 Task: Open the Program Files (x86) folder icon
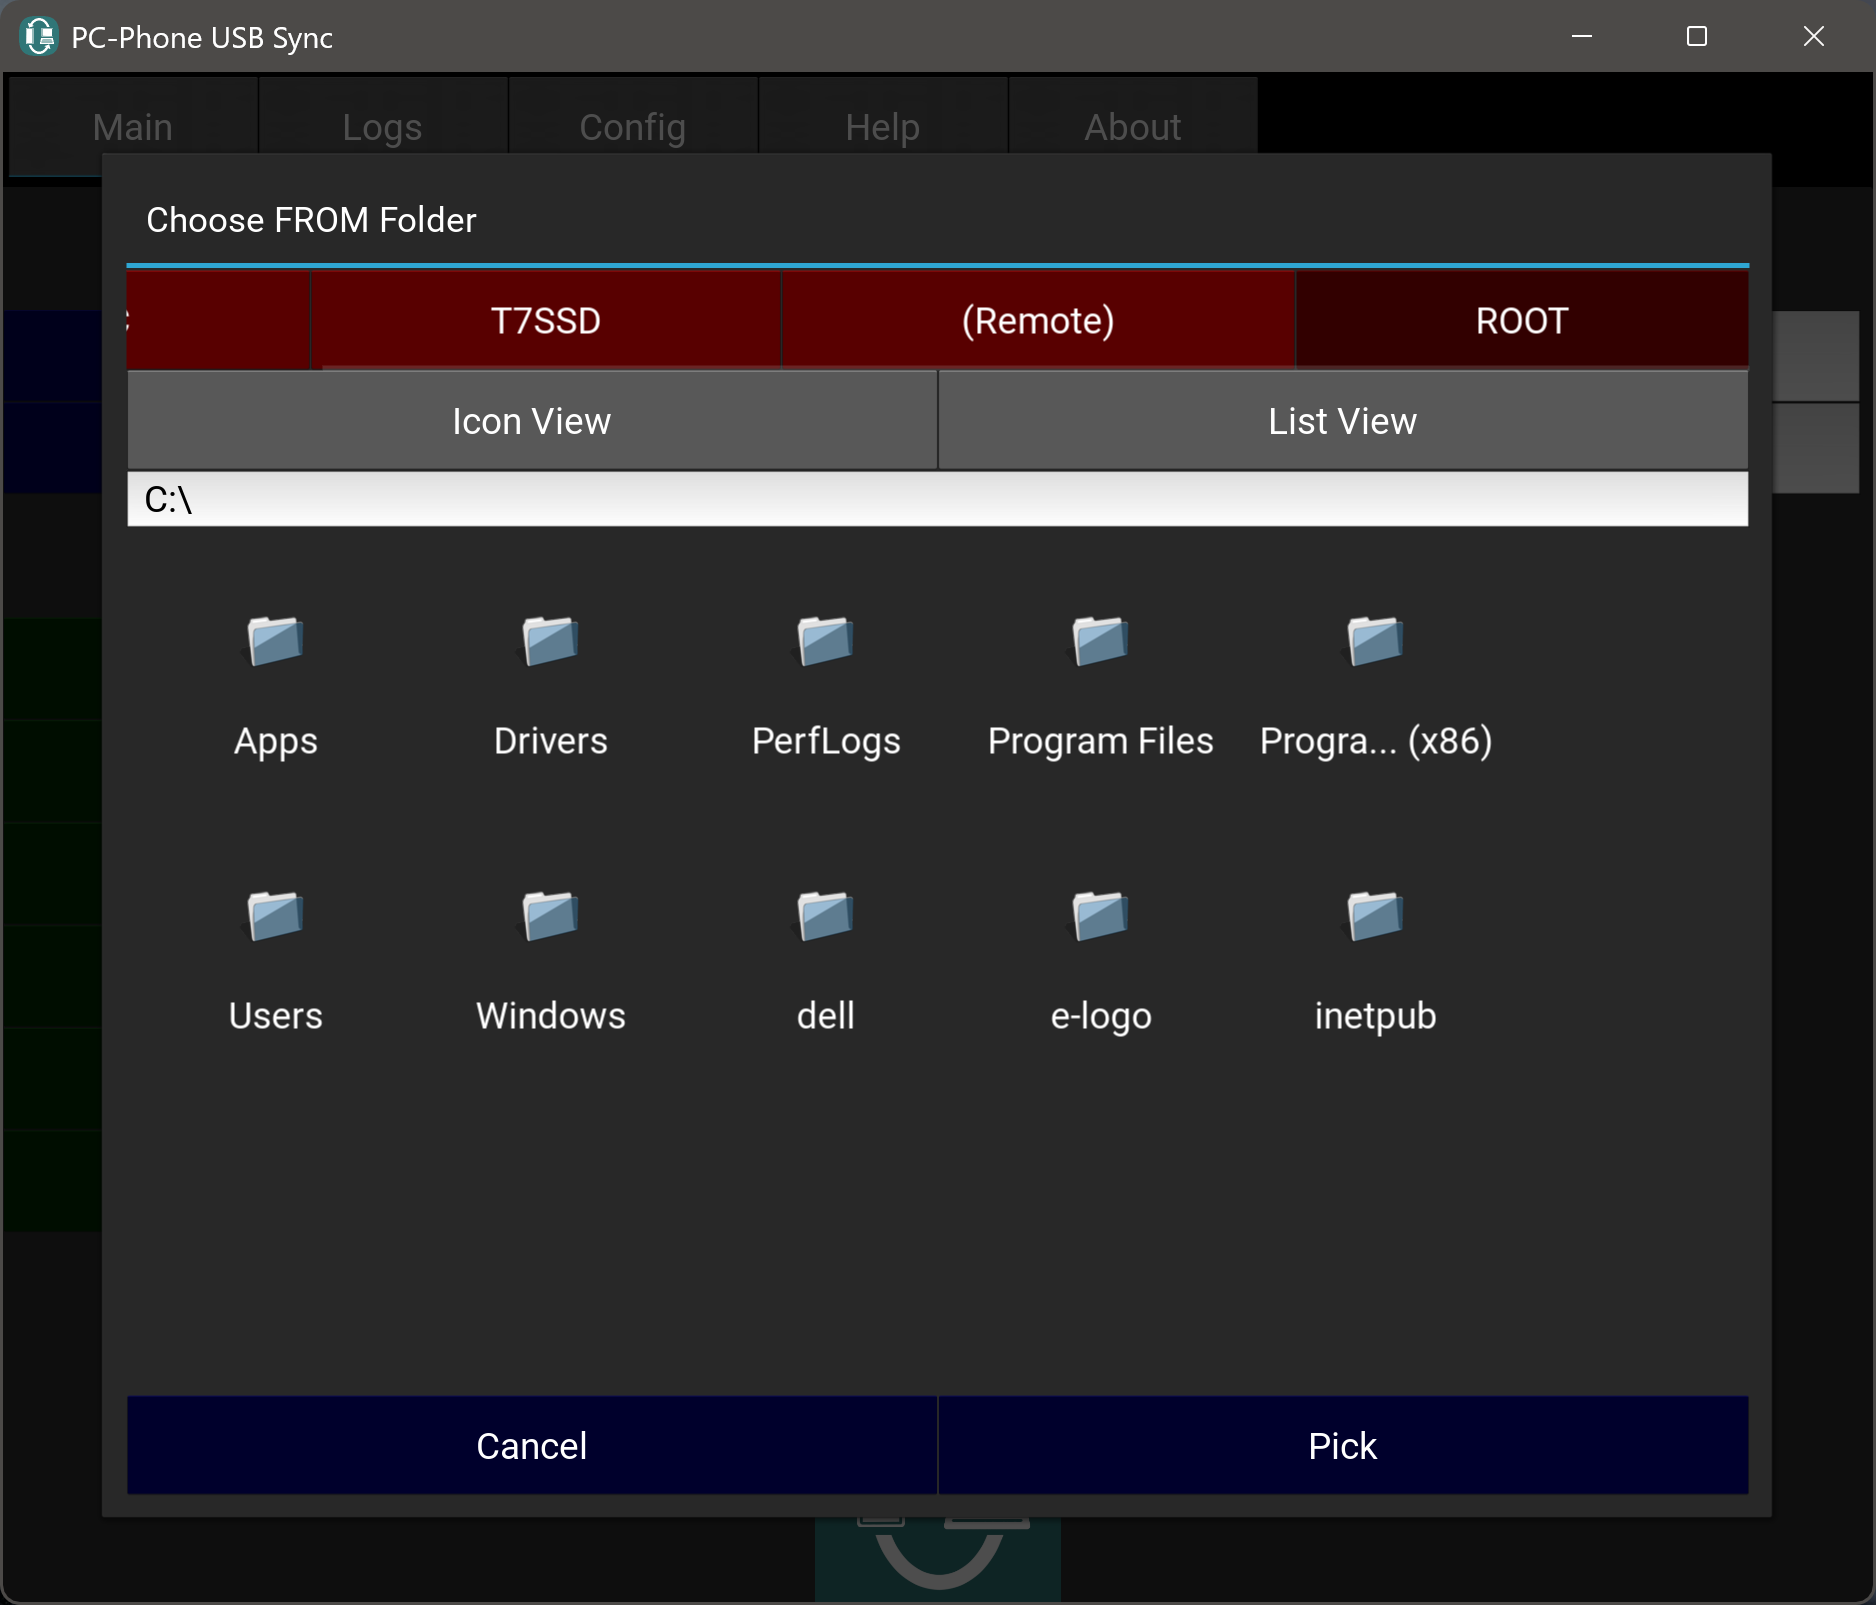tap(1375, 642)
